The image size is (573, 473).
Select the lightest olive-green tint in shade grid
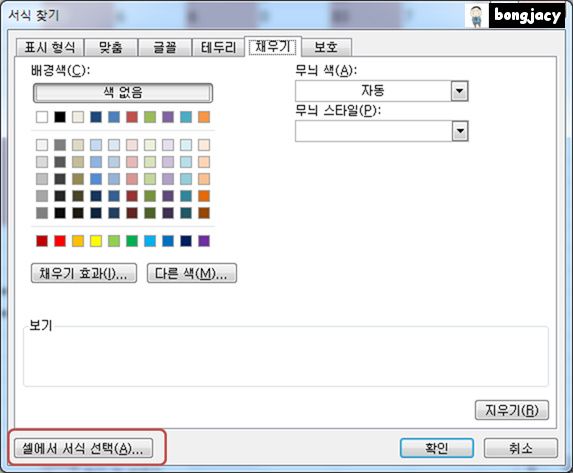point(150,145)
